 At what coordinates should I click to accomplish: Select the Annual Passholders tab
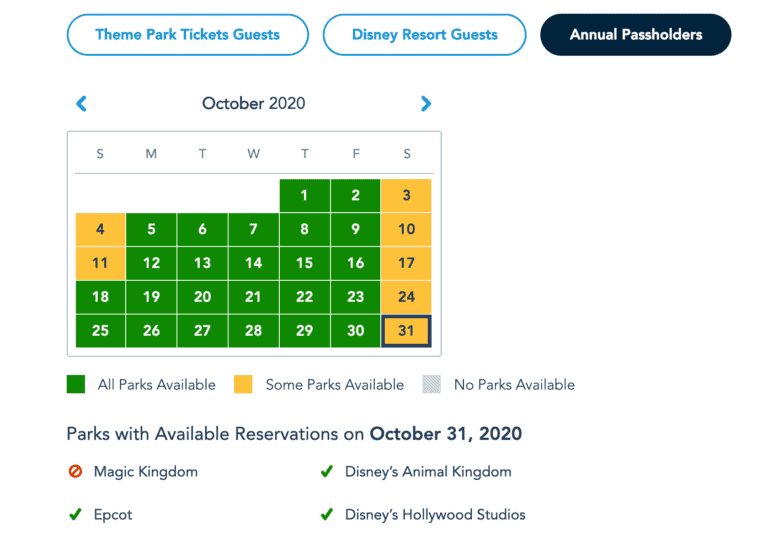click(636, 35)
